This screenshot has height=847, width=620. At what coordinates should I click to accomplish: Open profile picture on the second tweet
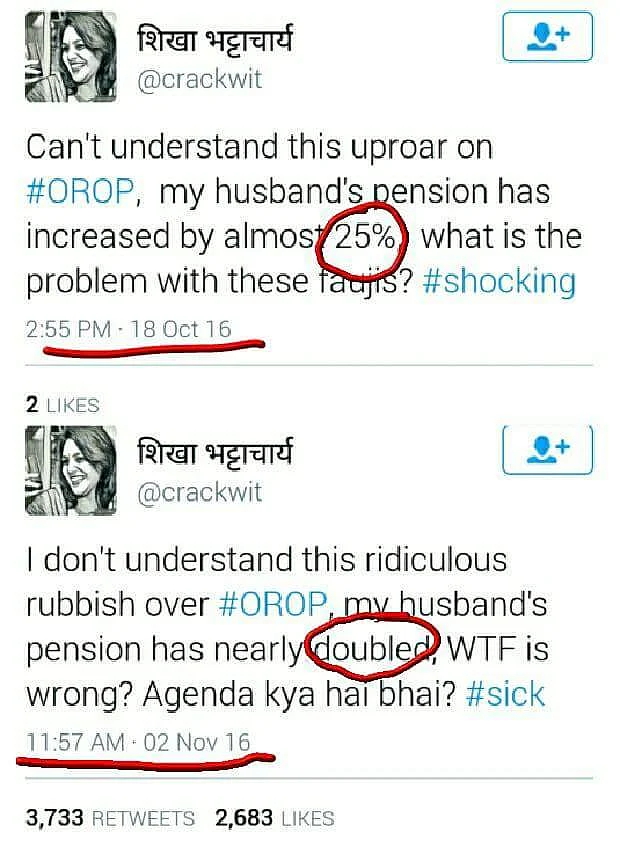pyautogui.click(x=71, y=470)
